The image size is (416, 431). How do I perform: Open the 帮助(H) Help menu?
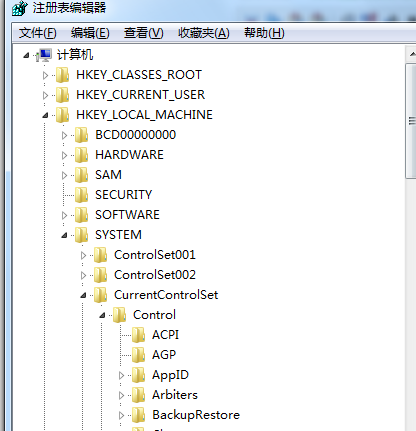[x=264, y=33]
